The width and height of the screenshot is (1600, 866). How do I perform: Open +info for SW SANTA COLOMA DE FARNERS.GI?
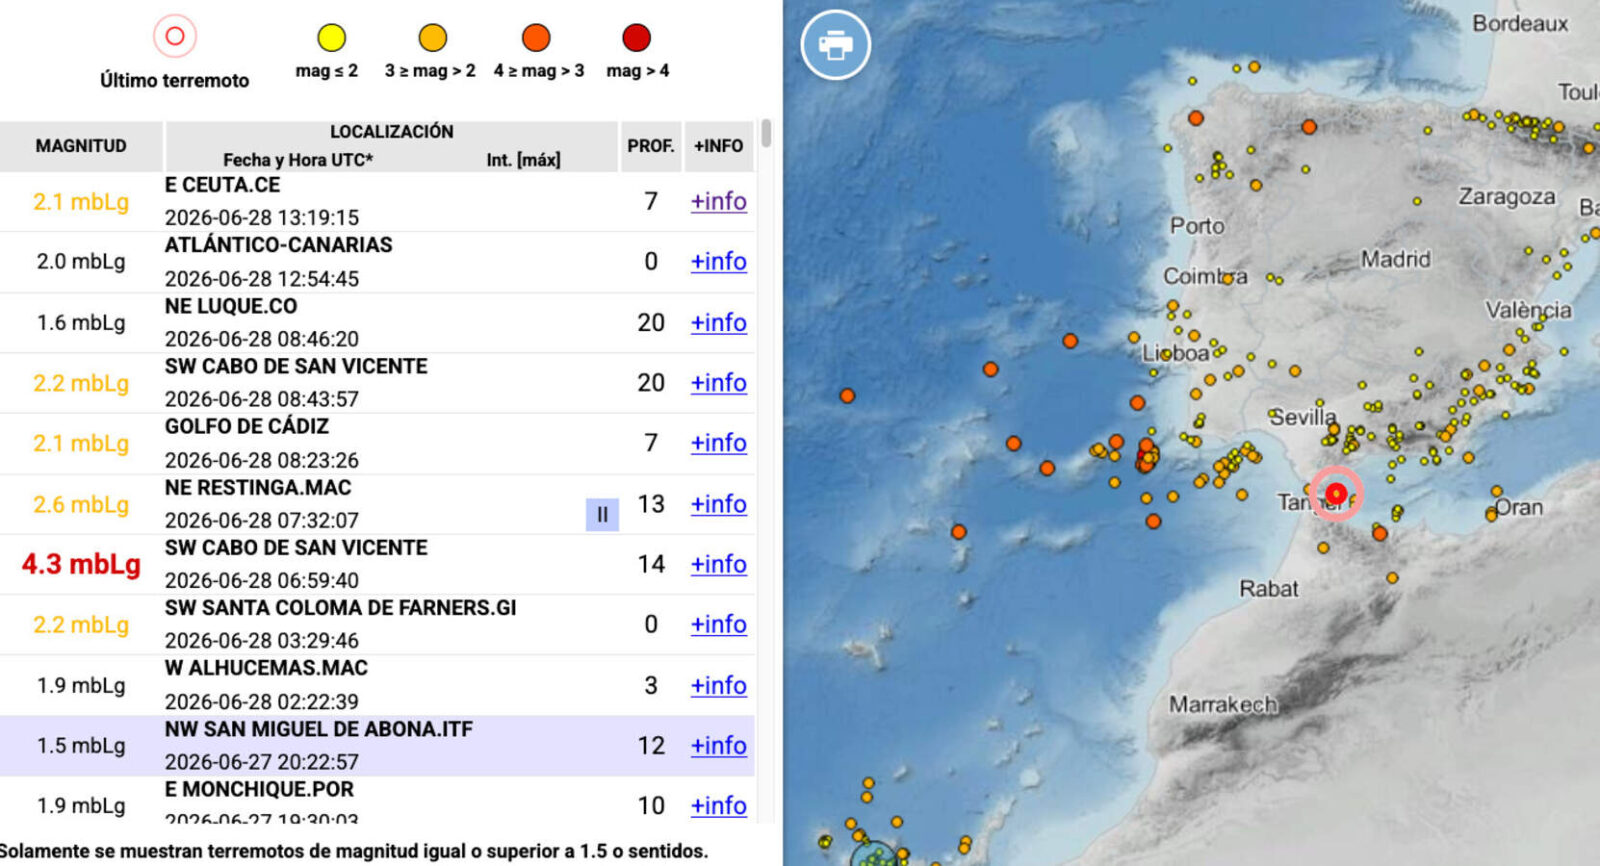click(x=718, y=624)
